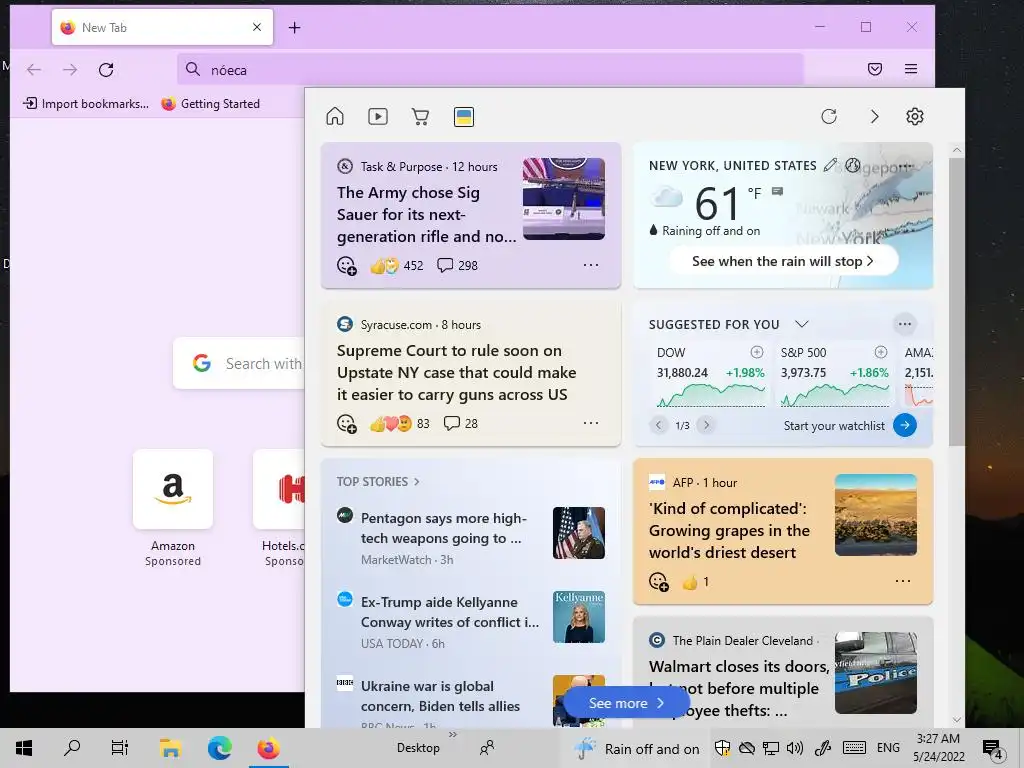Launch Microsoft Edge from taskbar
The width and height of the screenshot is (1024, 768).
[x=219, y=748]
